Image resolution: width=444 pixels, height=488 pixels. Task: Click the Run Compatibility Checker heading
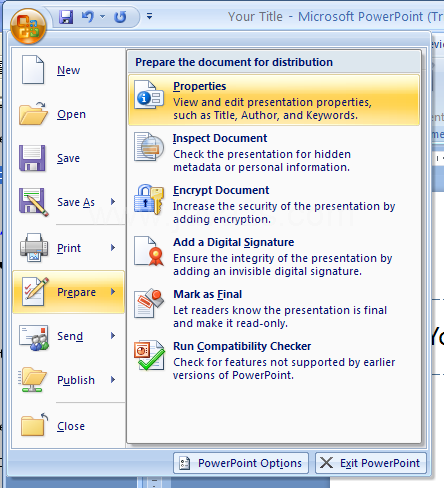(242, 346)
